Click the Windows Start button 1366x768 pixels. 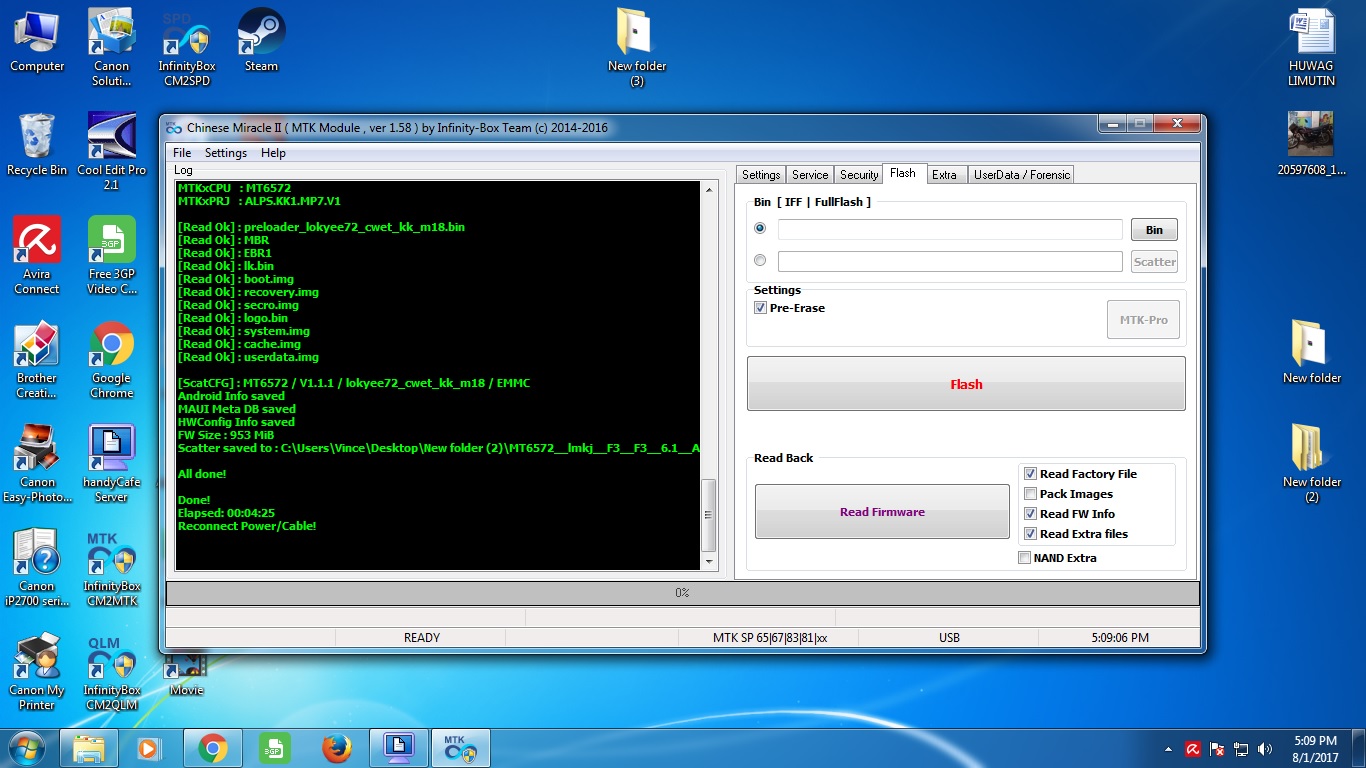click(x=26, y=748)
